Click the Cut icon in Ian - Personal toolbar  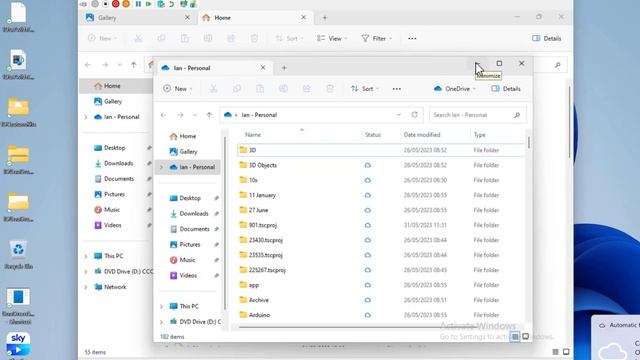click(x=213, y=89)
